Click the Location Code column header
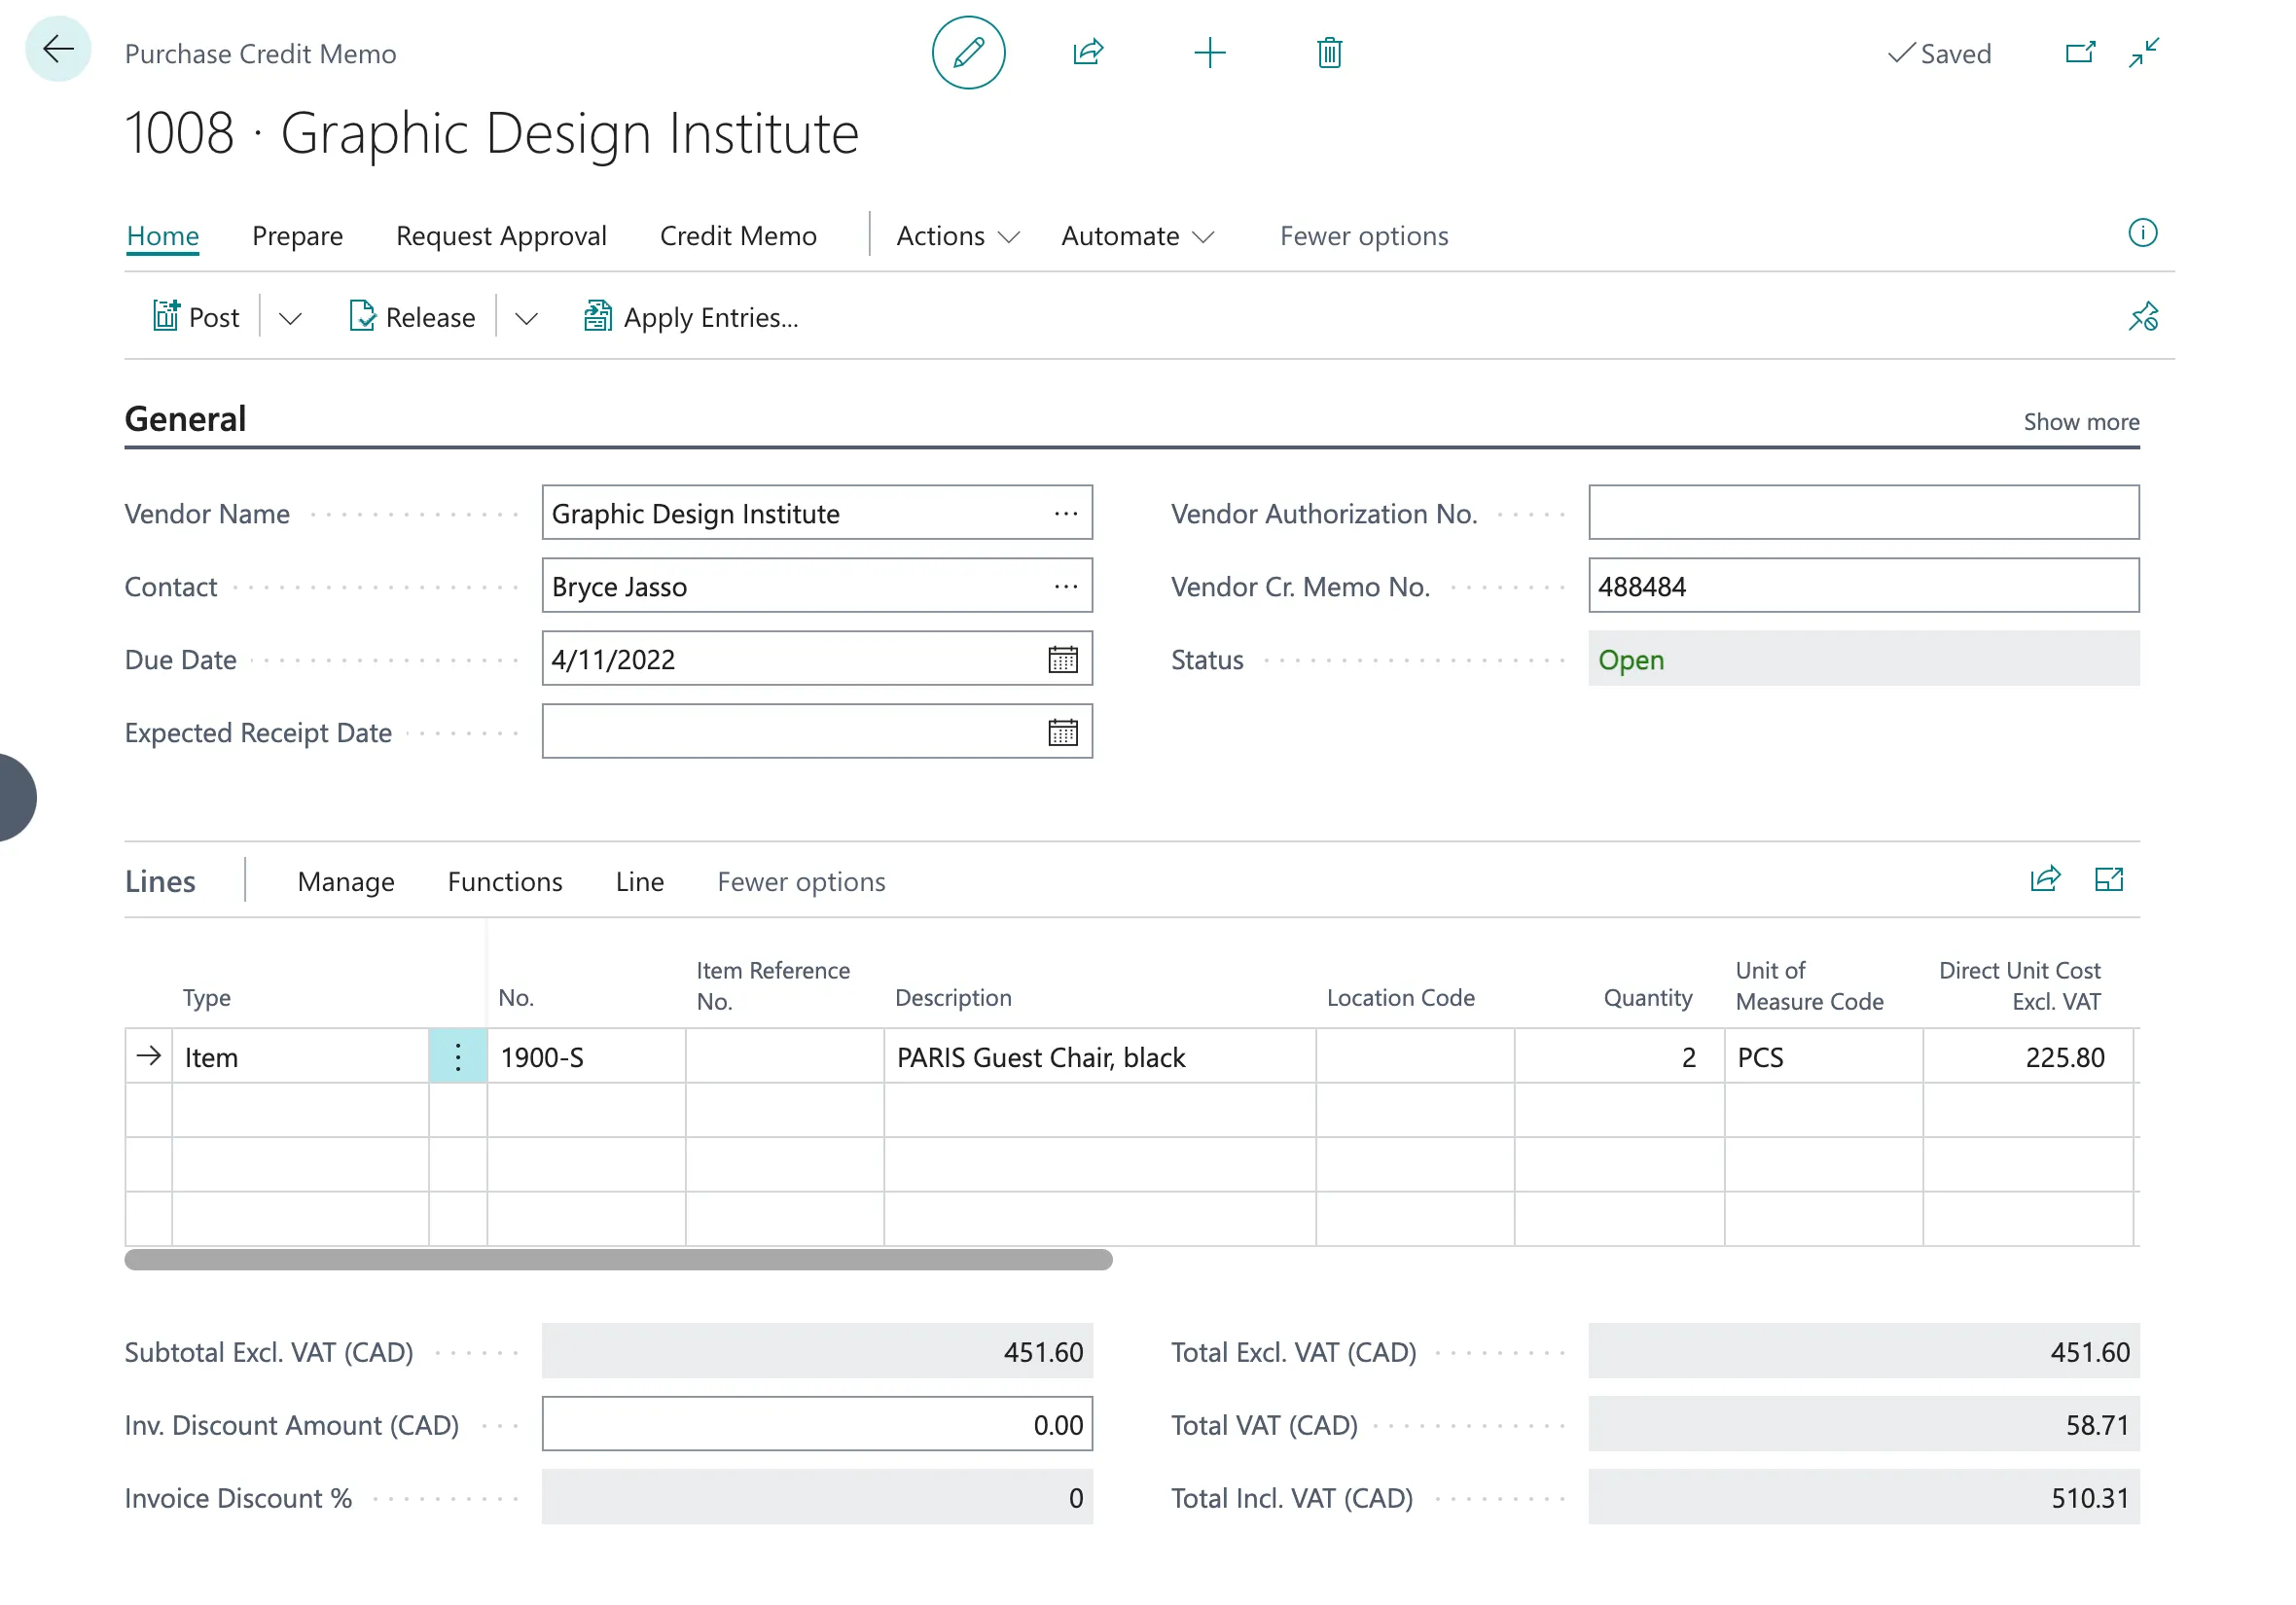 pos(1400,998)
